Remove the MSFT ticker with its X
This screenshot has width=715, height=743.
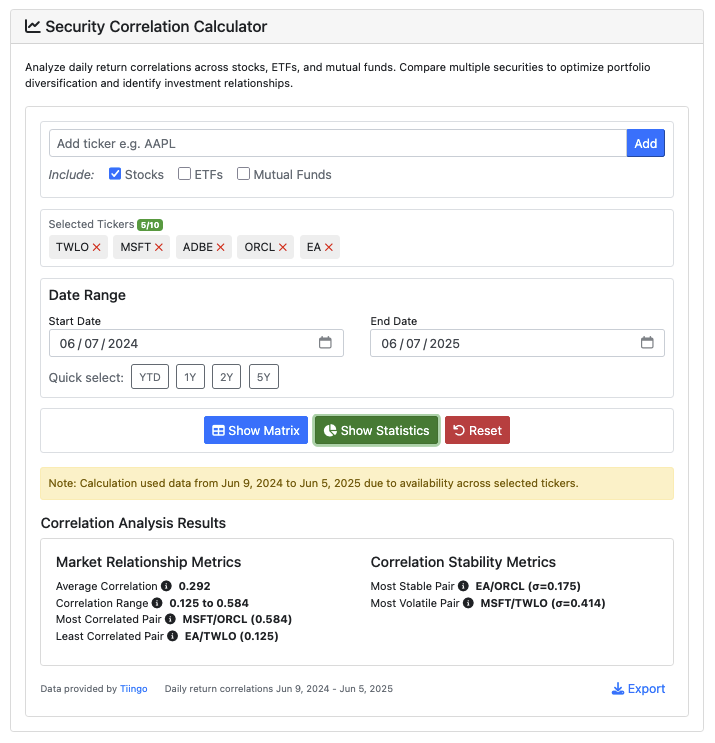[x=159, y=247]
